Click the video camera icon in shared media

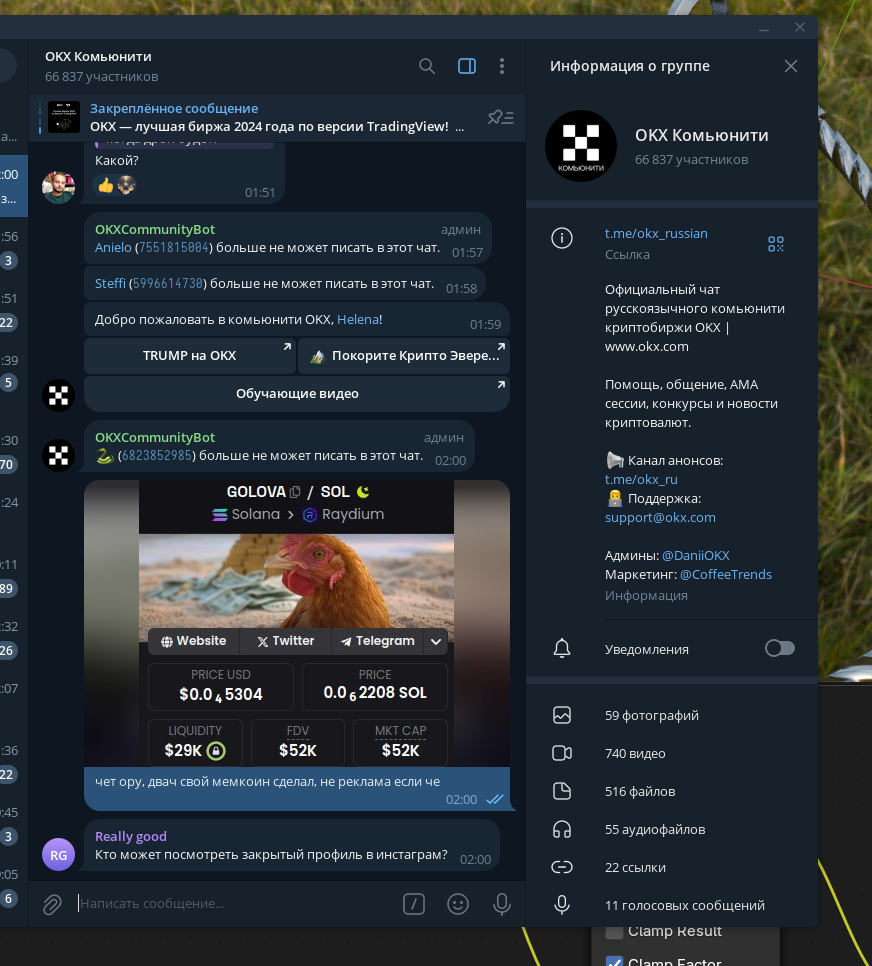(561, 753)
